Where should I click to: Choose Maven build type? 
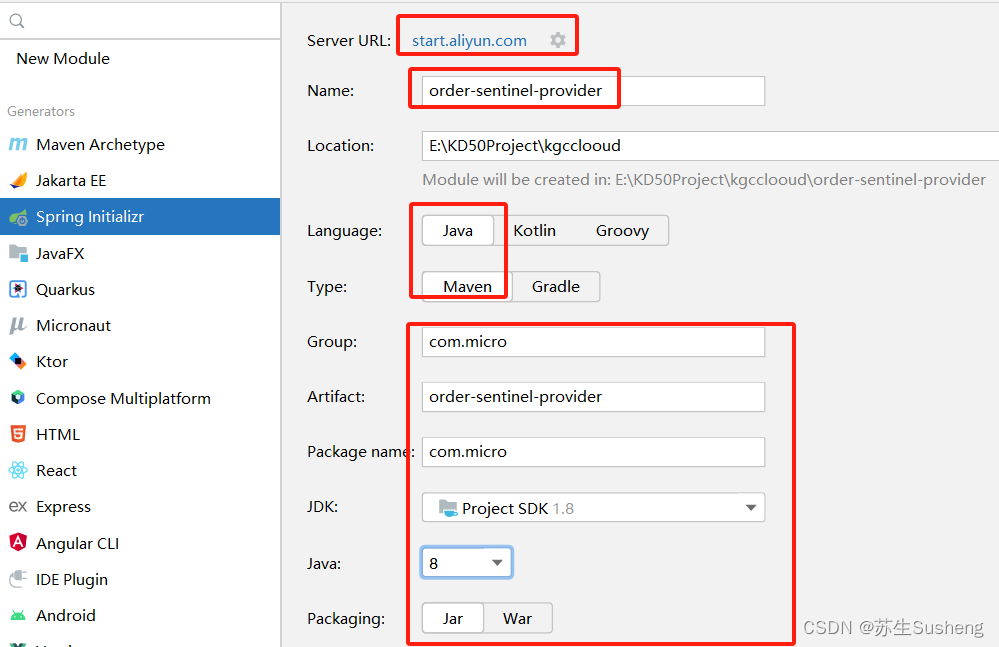467,287
